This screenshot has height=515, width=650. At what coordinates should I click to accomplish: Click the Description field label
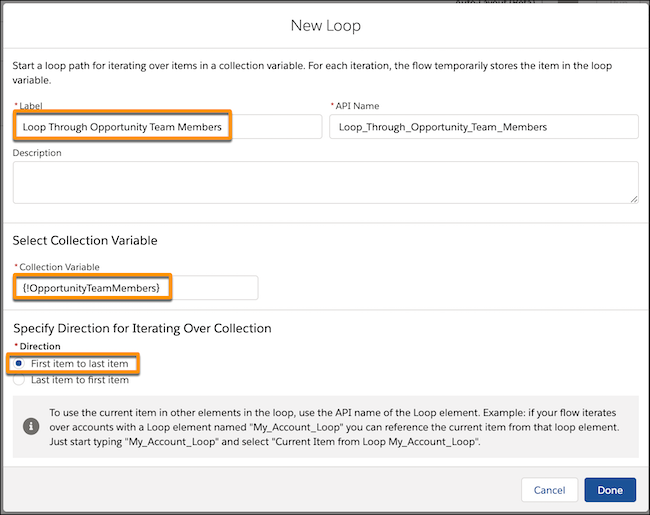(x=37, y=153)
